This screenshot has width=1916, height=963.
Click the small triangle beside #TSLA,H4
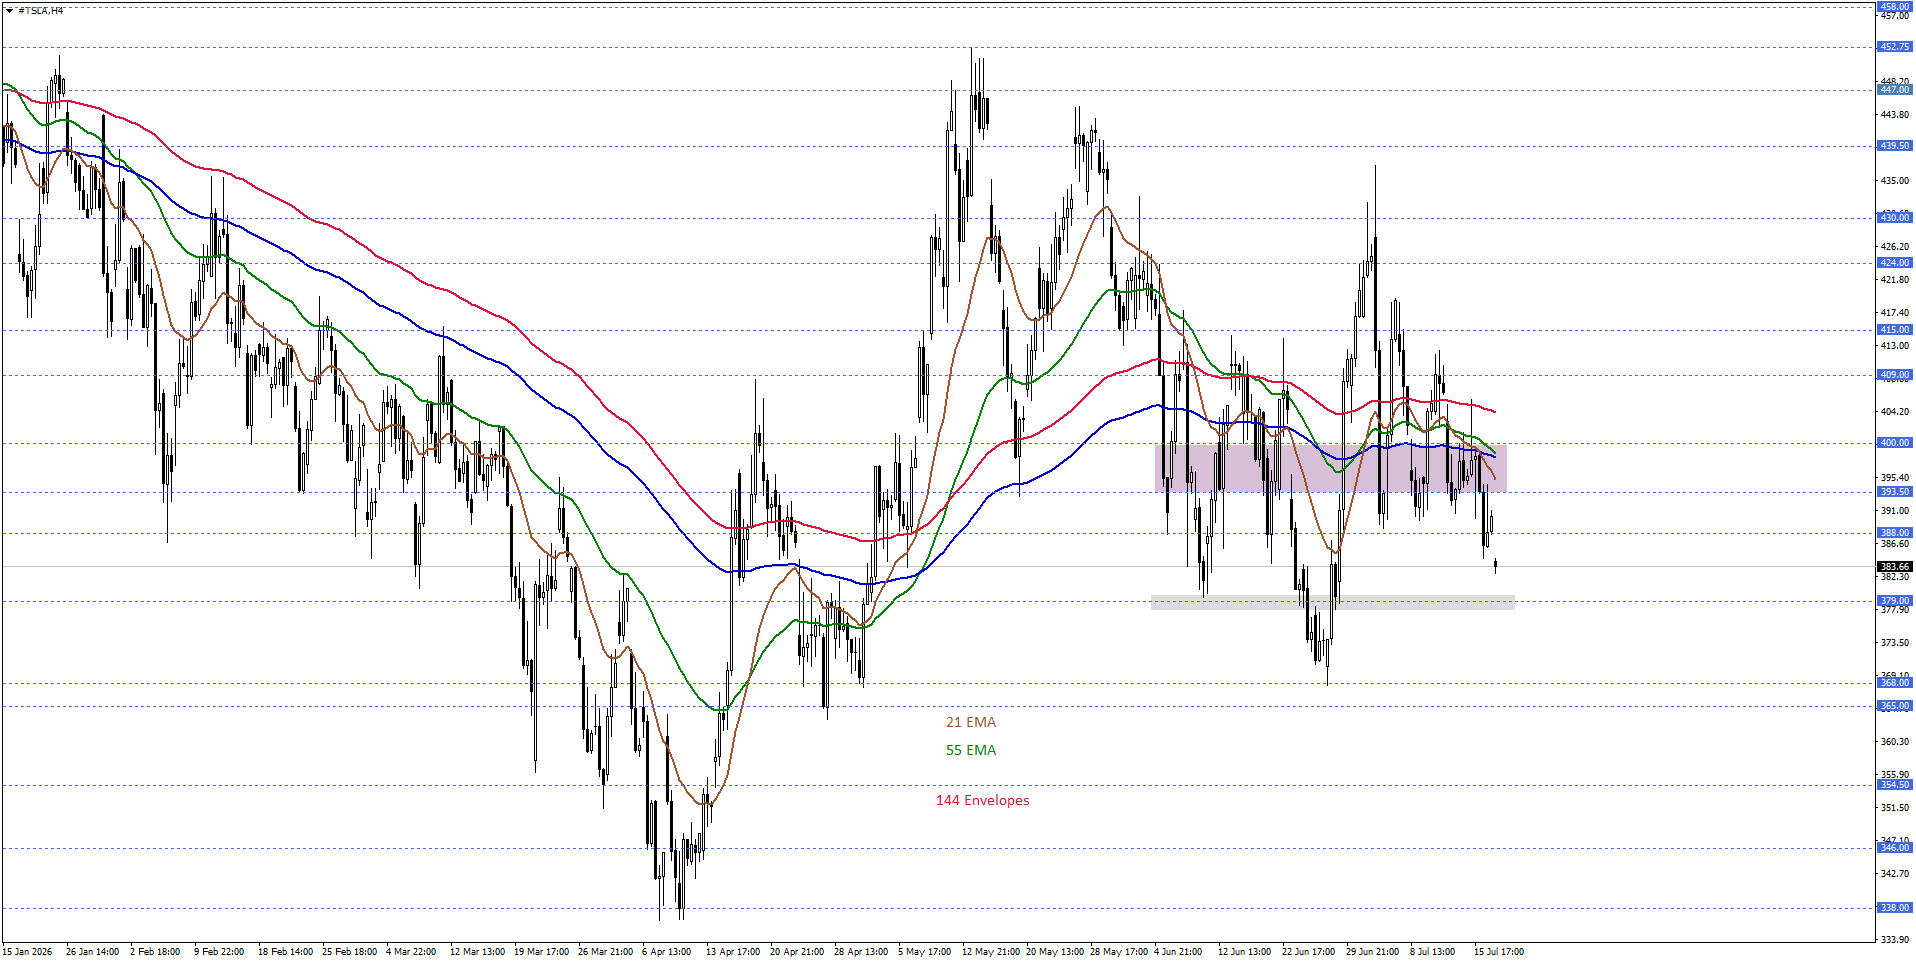(9, 10)
